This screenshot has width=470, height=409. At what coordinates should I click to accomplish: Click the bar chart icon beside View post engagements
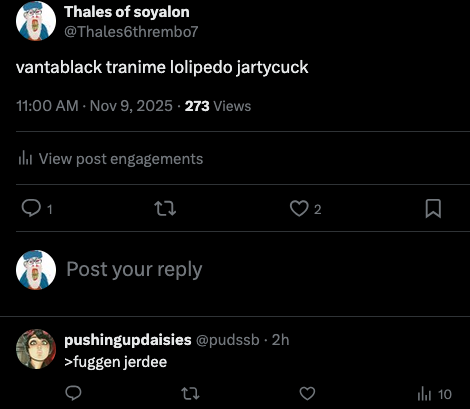(x=25, y=158)
